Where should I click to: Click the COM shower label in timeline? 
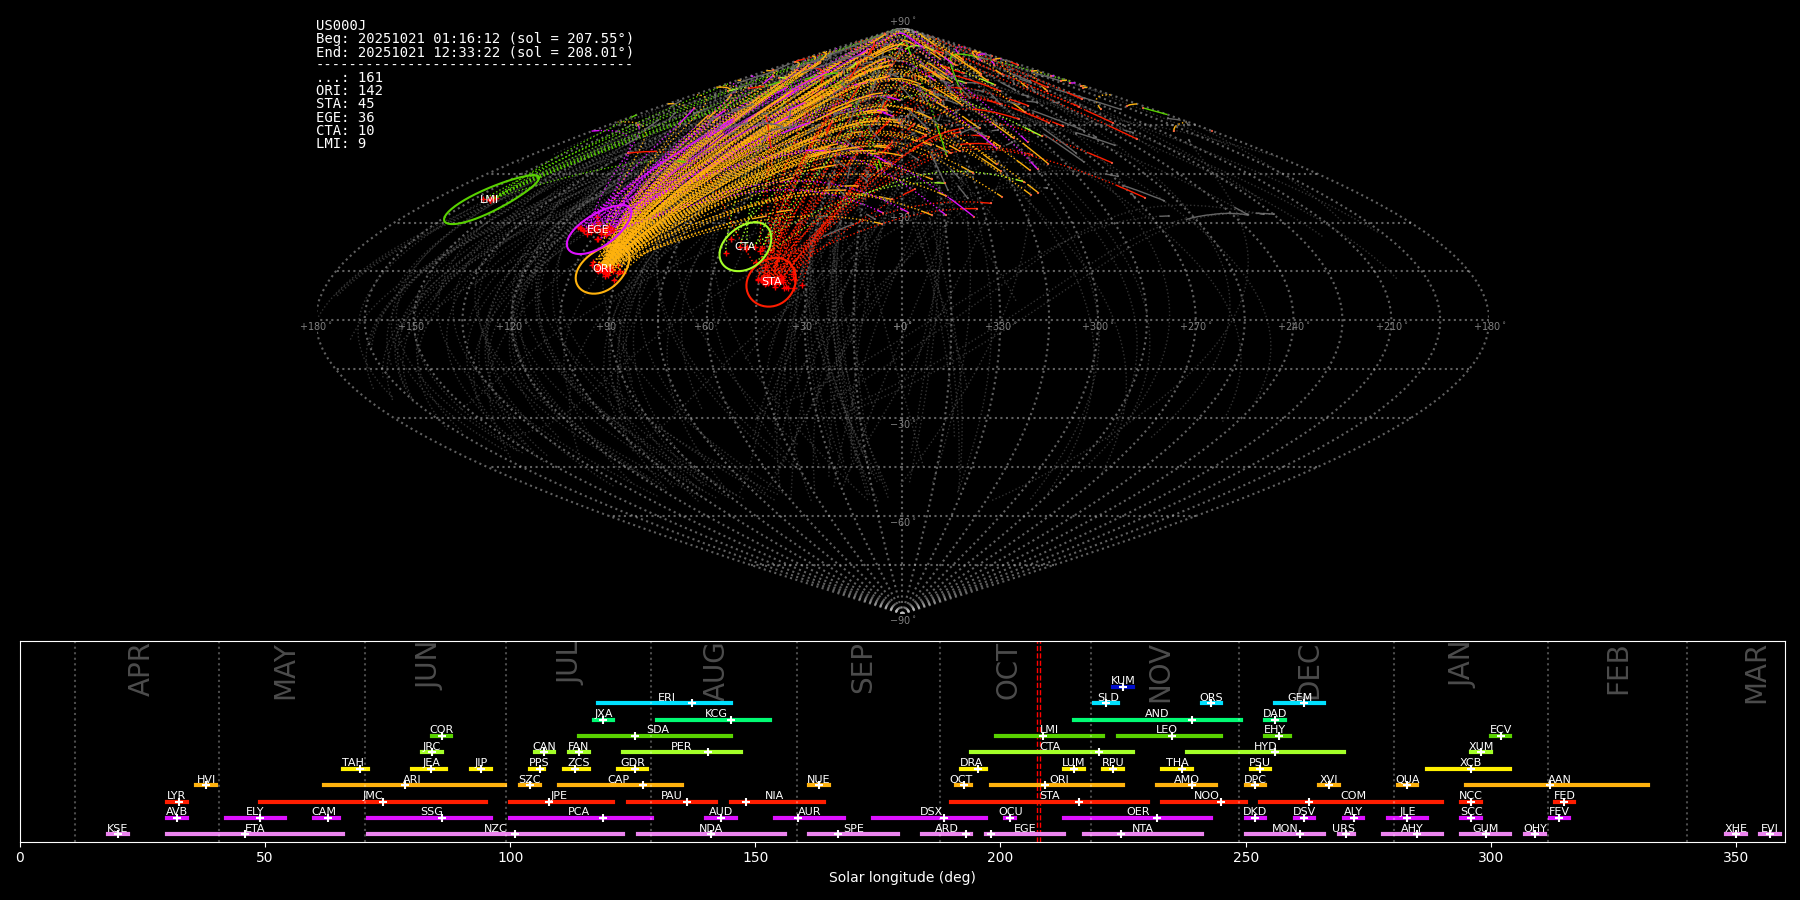point(1354,796)
